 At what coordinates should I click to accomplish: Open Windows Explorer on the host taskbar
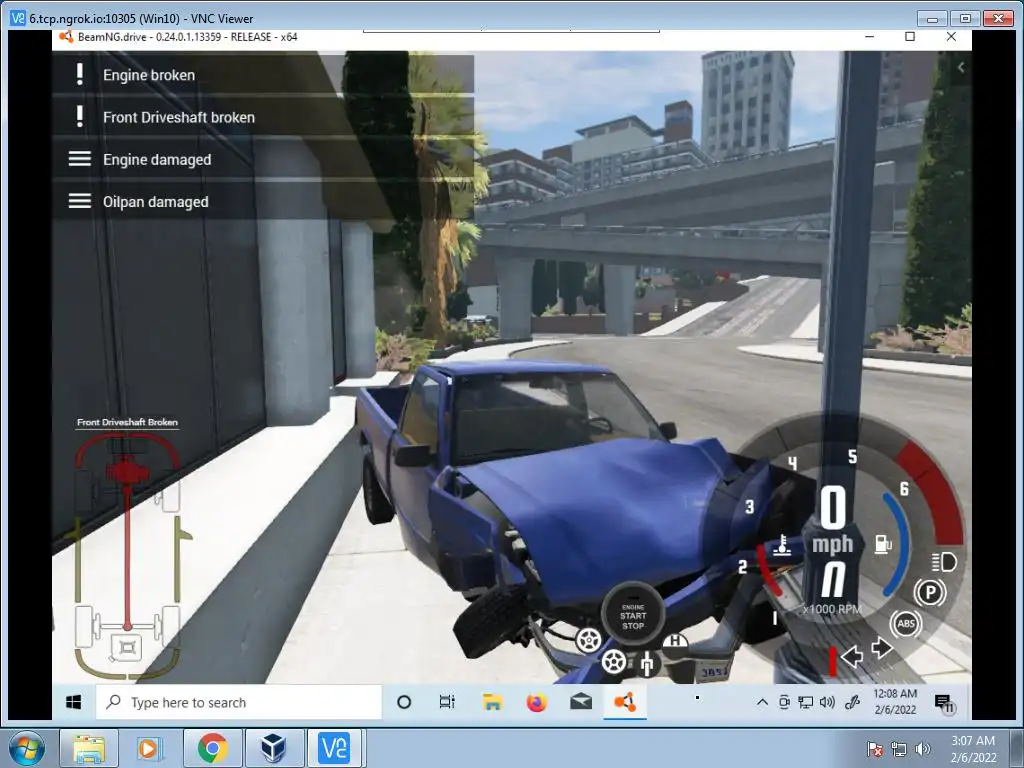pyautogui.click(x=89, y=748)
